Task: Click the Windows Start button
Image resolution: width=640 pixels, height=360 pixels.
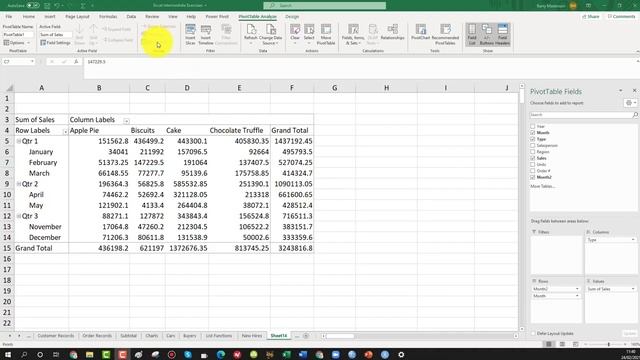Action: [x=8, y=354]
